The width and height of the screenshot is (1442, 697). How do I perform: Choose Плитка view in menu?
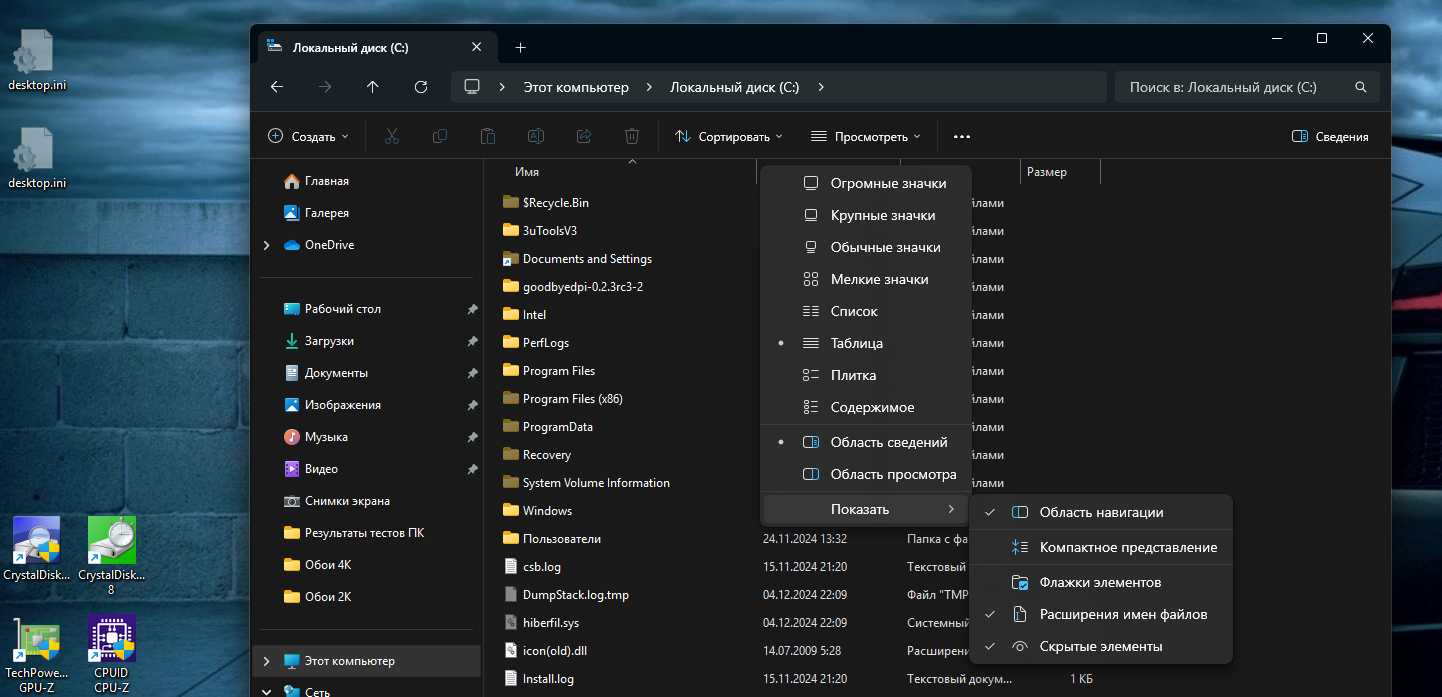coord(853,375)
